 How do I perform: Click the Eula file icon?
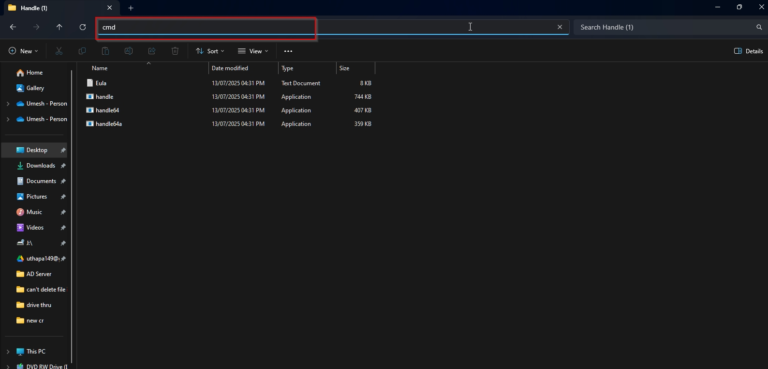[x=90, y=83]
